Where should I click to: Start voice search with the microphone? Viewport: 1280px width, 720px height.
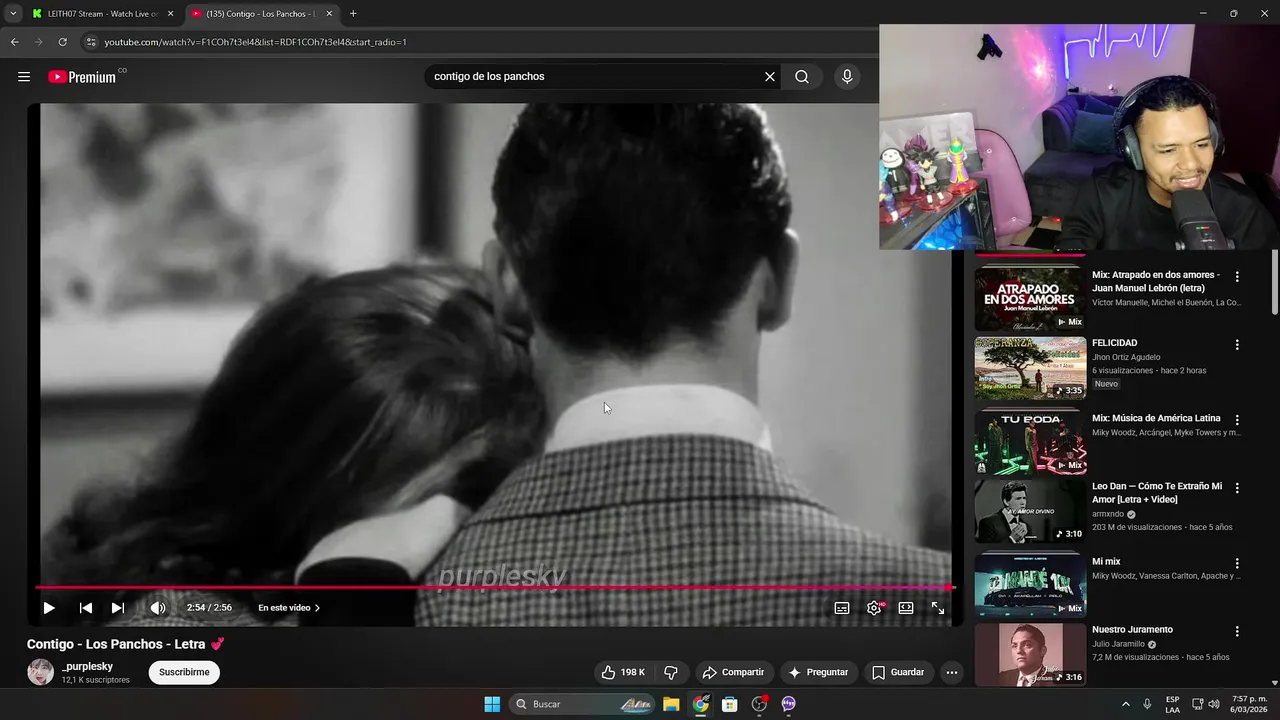[x=847, y=77]
